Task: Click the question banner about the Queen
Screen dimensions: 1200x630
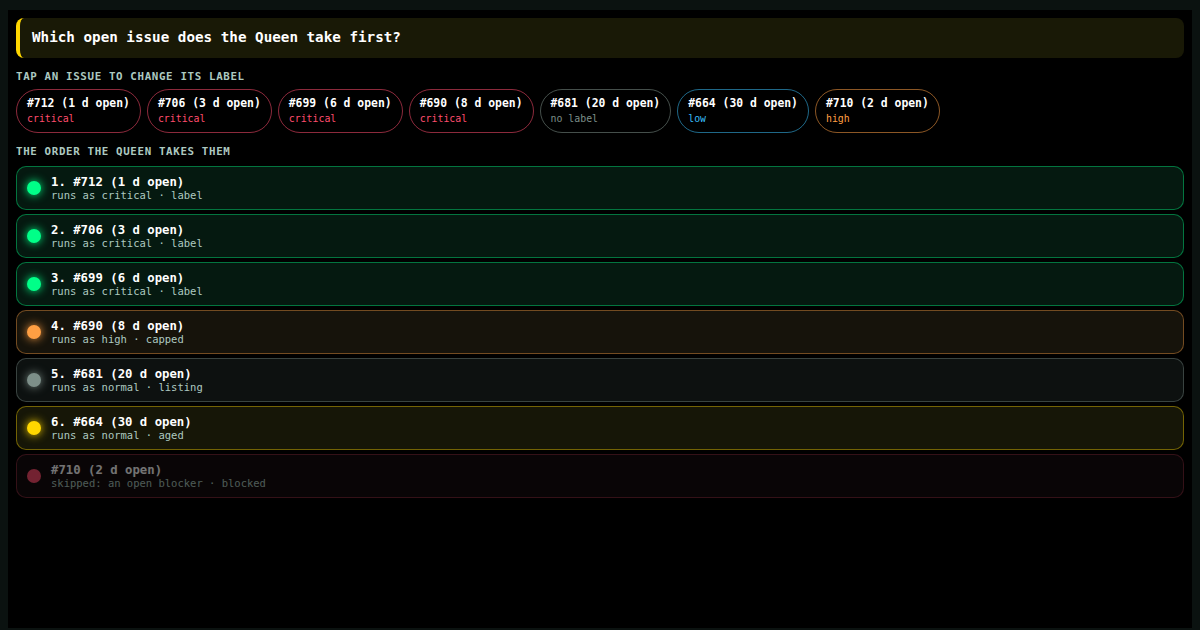Action: 600,38
